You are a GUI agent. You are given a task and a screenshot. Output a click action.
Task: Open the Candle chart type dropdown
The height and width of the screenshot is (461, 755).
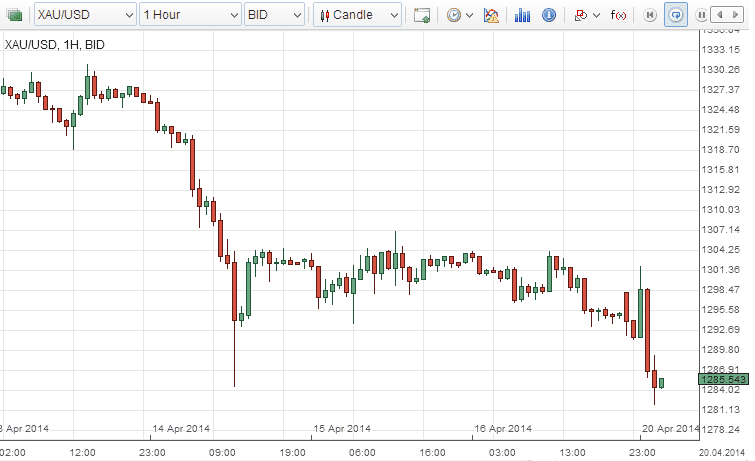point(357,15)
